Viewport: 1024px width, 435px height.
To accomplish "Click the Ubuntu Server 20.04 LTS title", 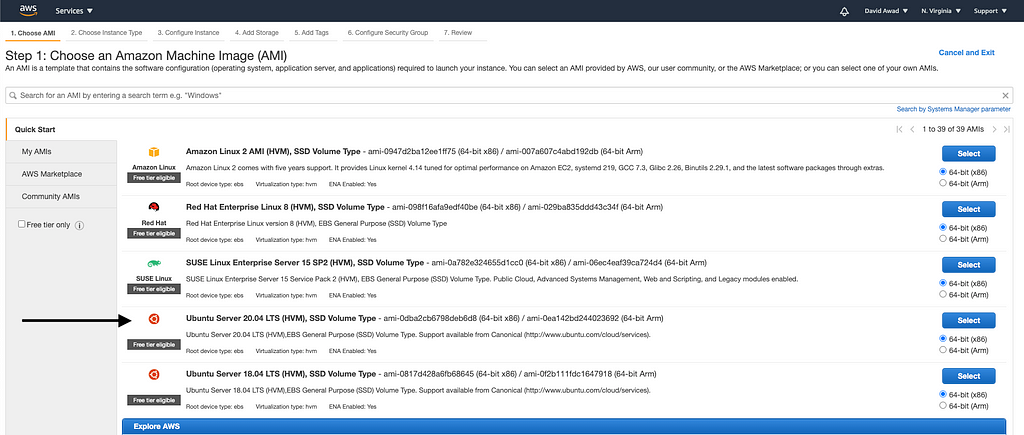I will (x=281, y=318).
